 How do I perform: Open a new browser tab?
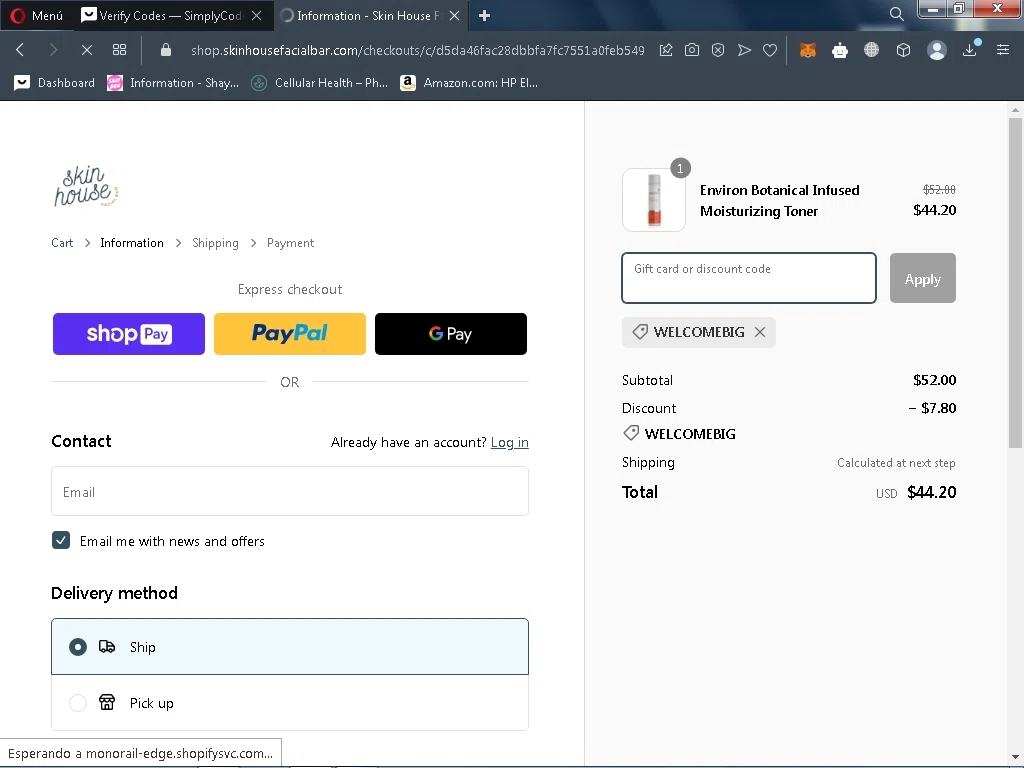(484, 16)
